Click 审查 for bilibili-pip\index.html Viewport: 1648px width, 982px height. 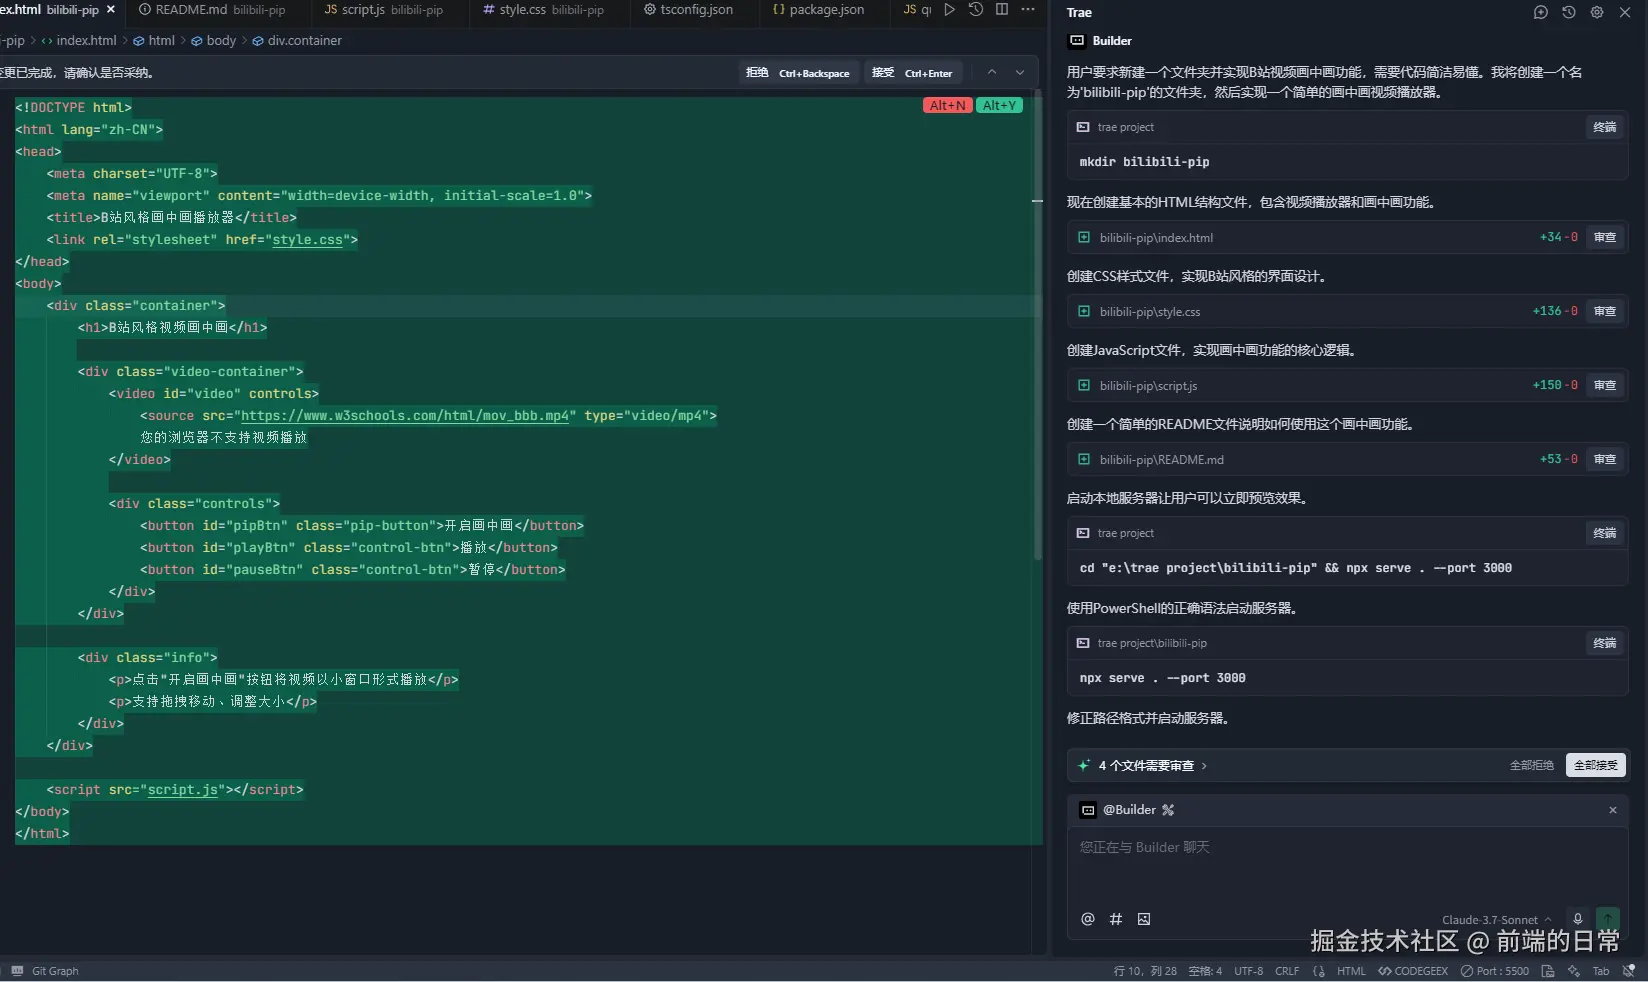tap(1605, 237)
